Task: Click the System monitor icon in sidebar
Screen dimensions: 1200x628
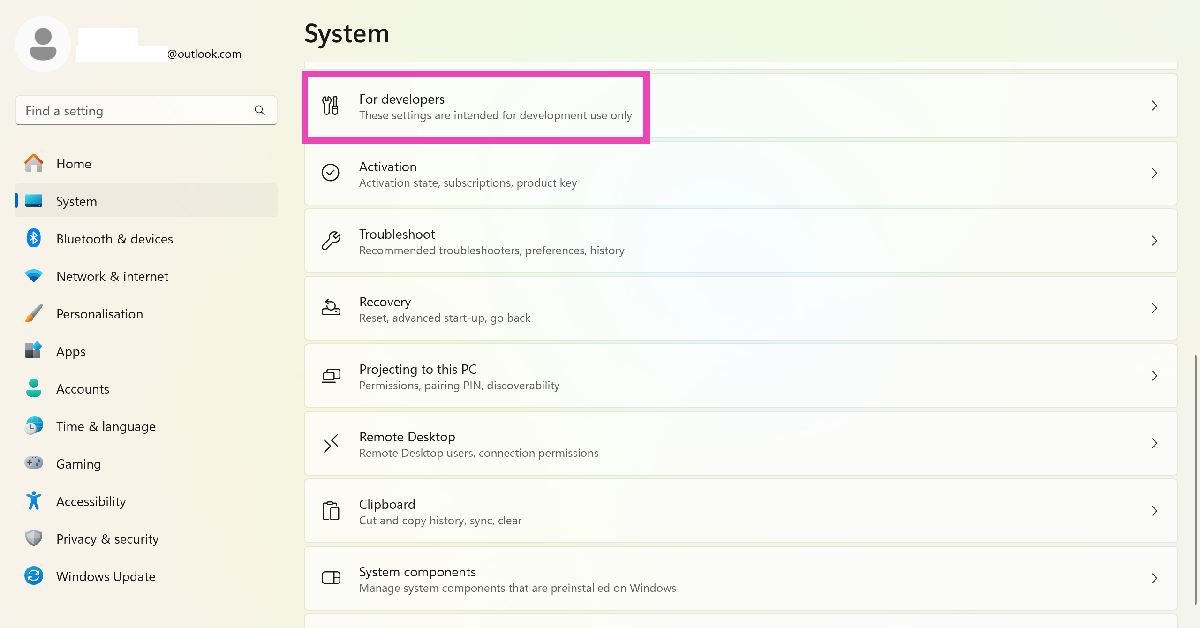Action: 34,201
